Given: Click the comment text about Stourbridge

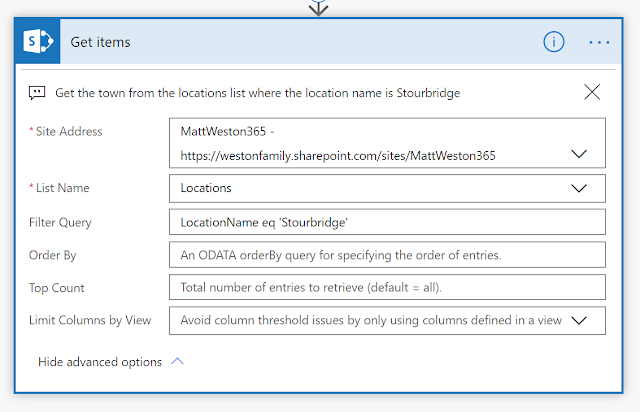Looking at the screenshot, I should 258,93.
